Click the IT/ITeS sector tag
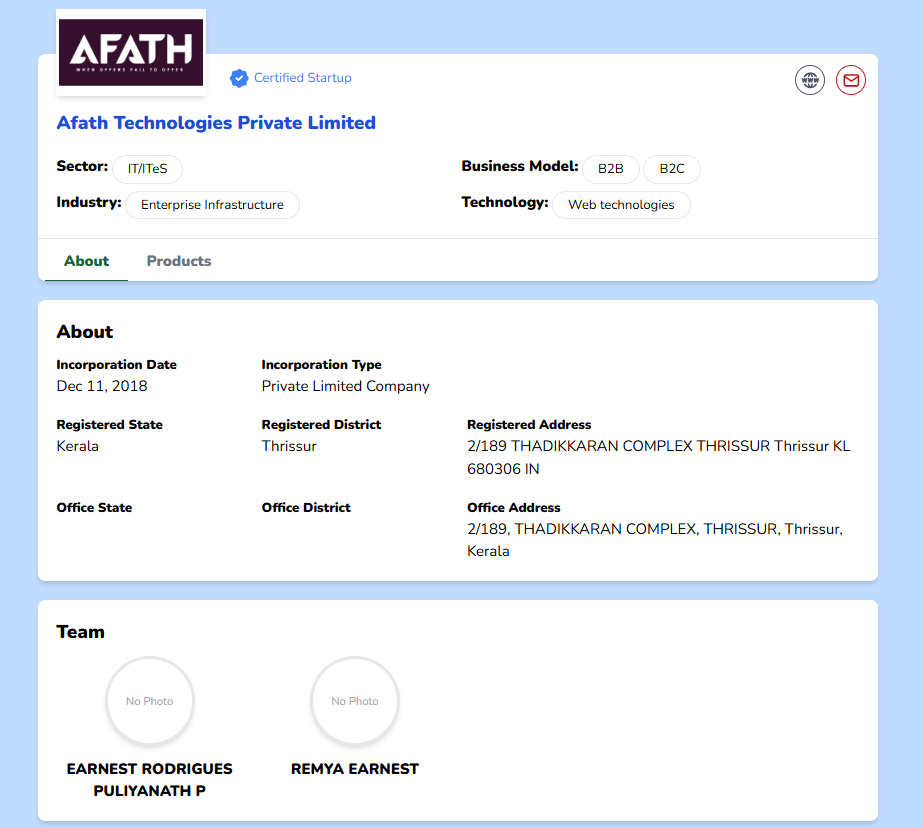The image size is (923, 828). click(147, 169)
